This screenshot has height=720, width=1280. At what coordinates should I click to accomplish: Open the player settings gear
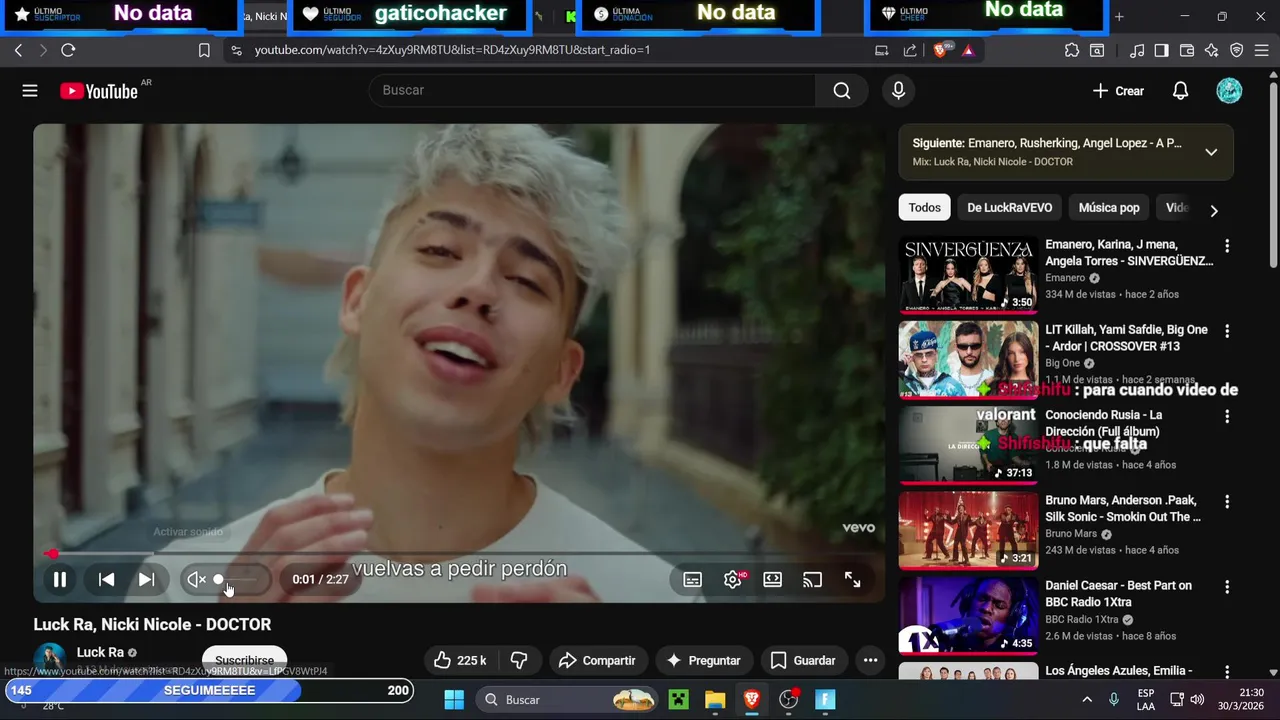point(733,579)
